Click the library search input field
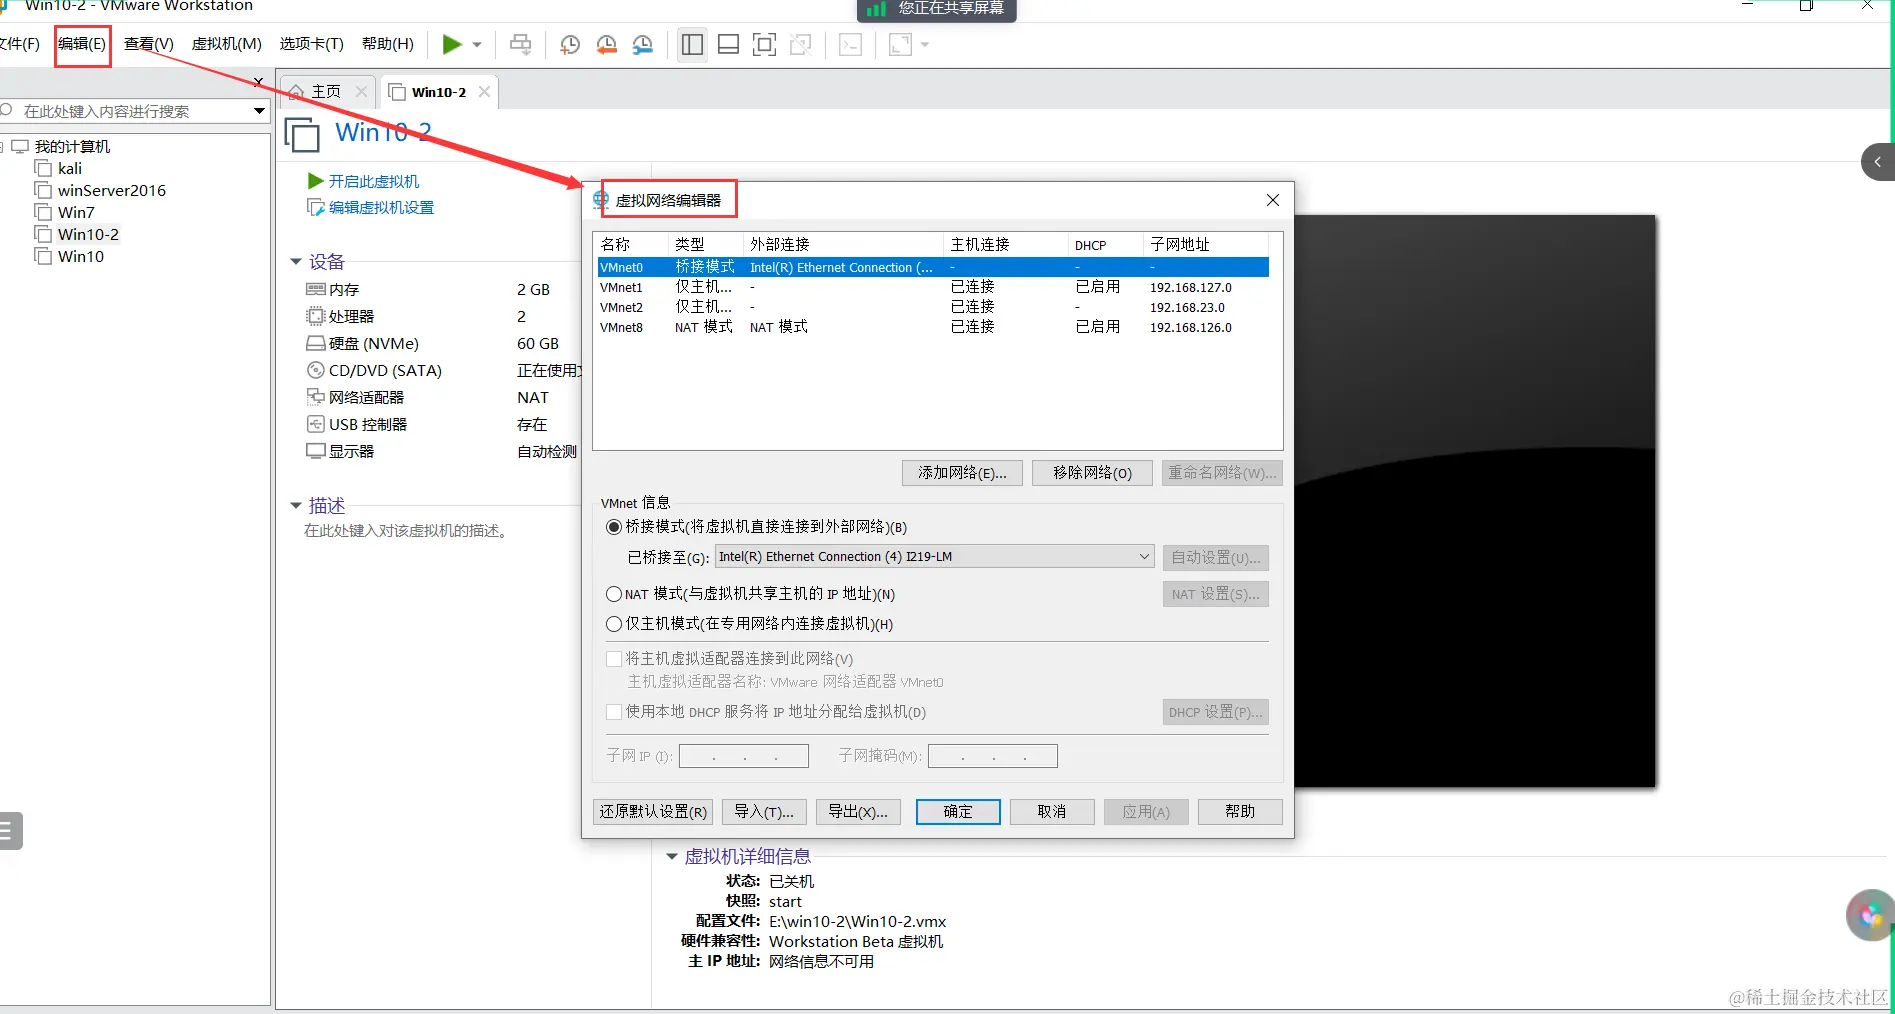This screenshot has width=1895, height=1014. coord(134,111)
